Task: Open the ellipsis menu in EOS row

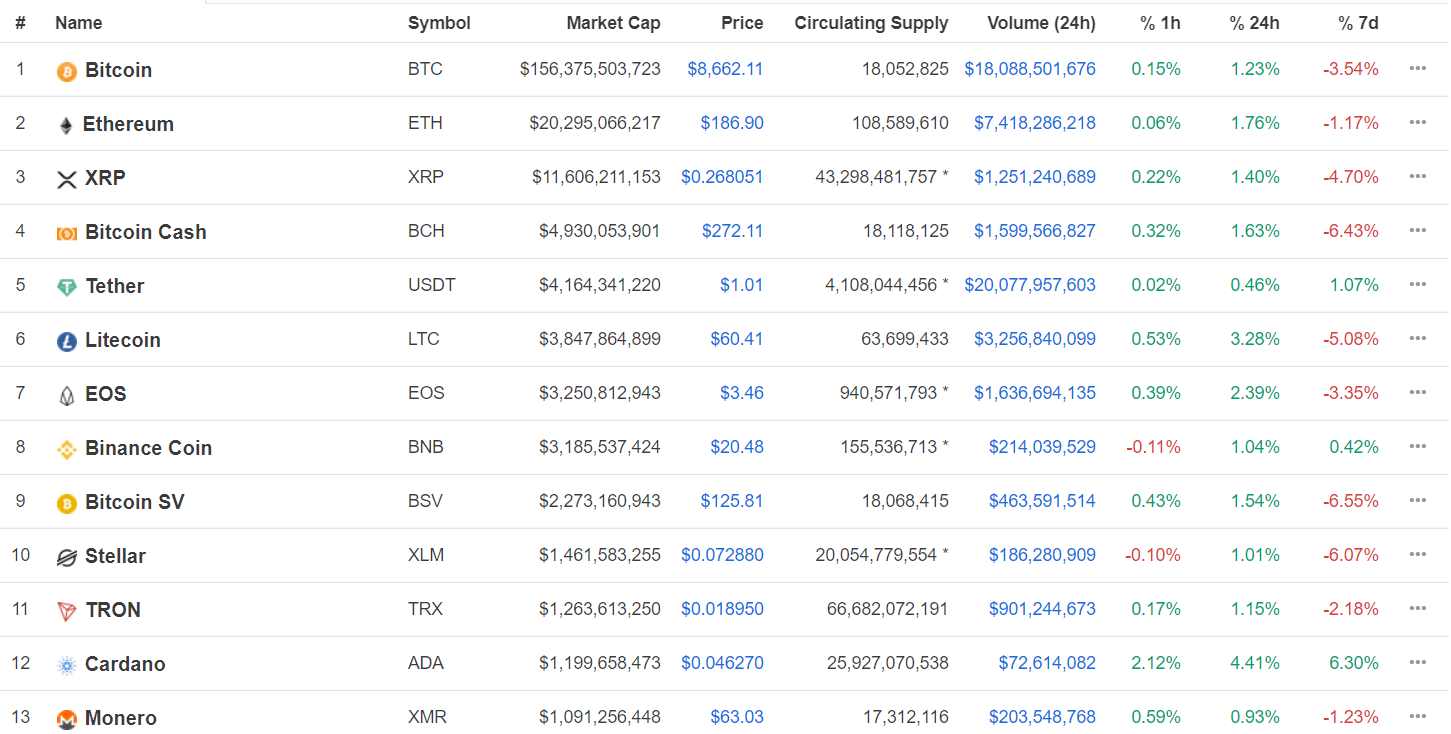Action: 1417,393
